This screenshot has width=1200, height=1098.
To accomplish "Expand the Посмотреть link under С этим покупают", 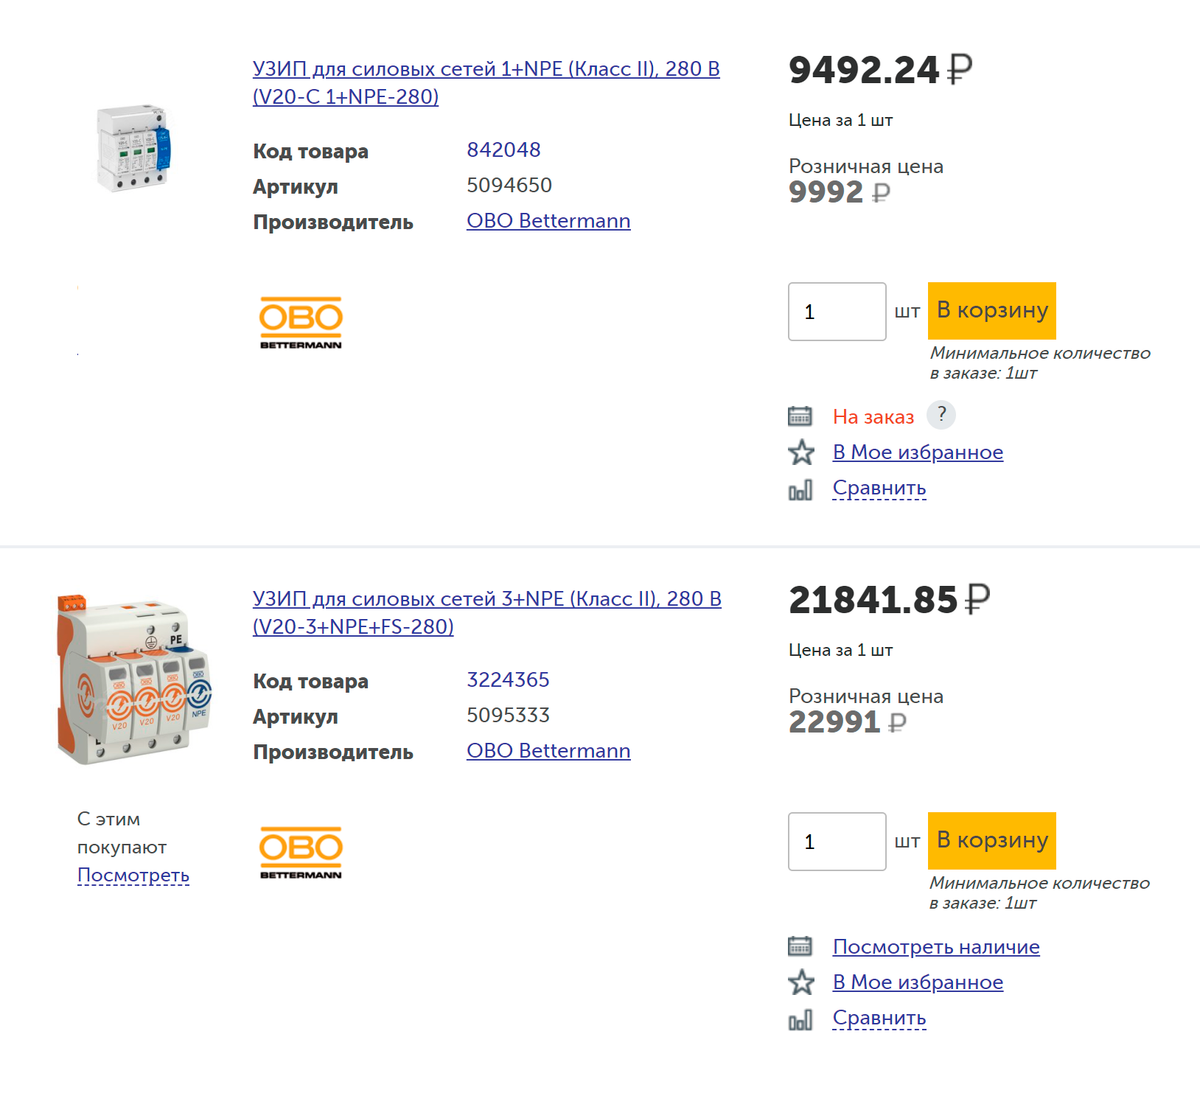I will coord(133,875).
